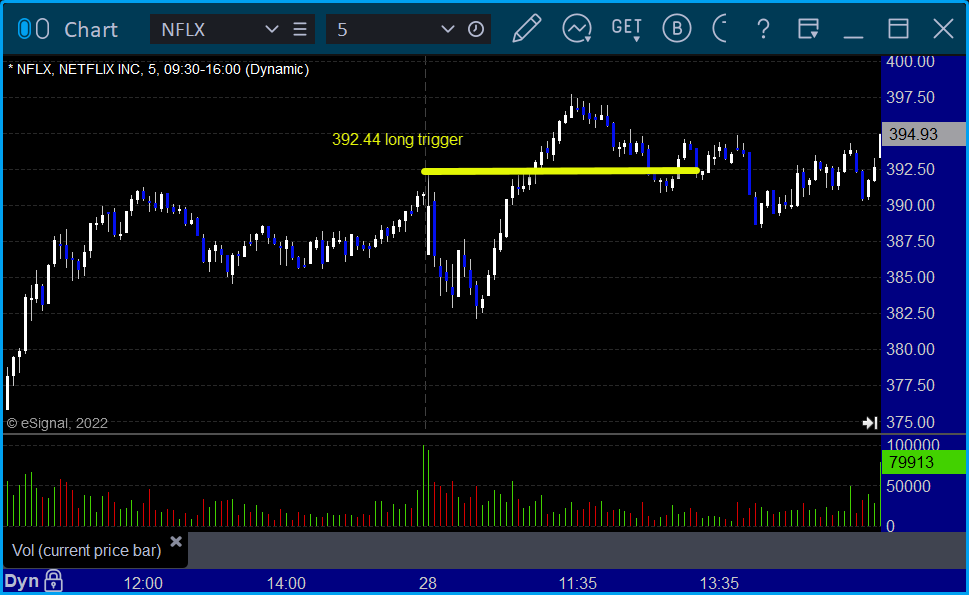This screenshot has width=969, height=595.
Task: Click the 13:35 time axis label
Action: click(x=719, y=583)
